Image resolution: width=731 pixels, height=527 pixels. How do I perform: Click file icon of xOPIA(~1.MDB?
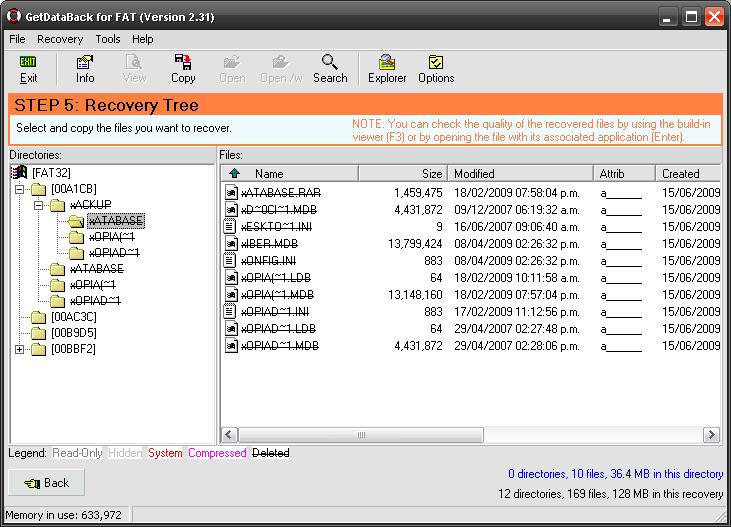[230, 294]
